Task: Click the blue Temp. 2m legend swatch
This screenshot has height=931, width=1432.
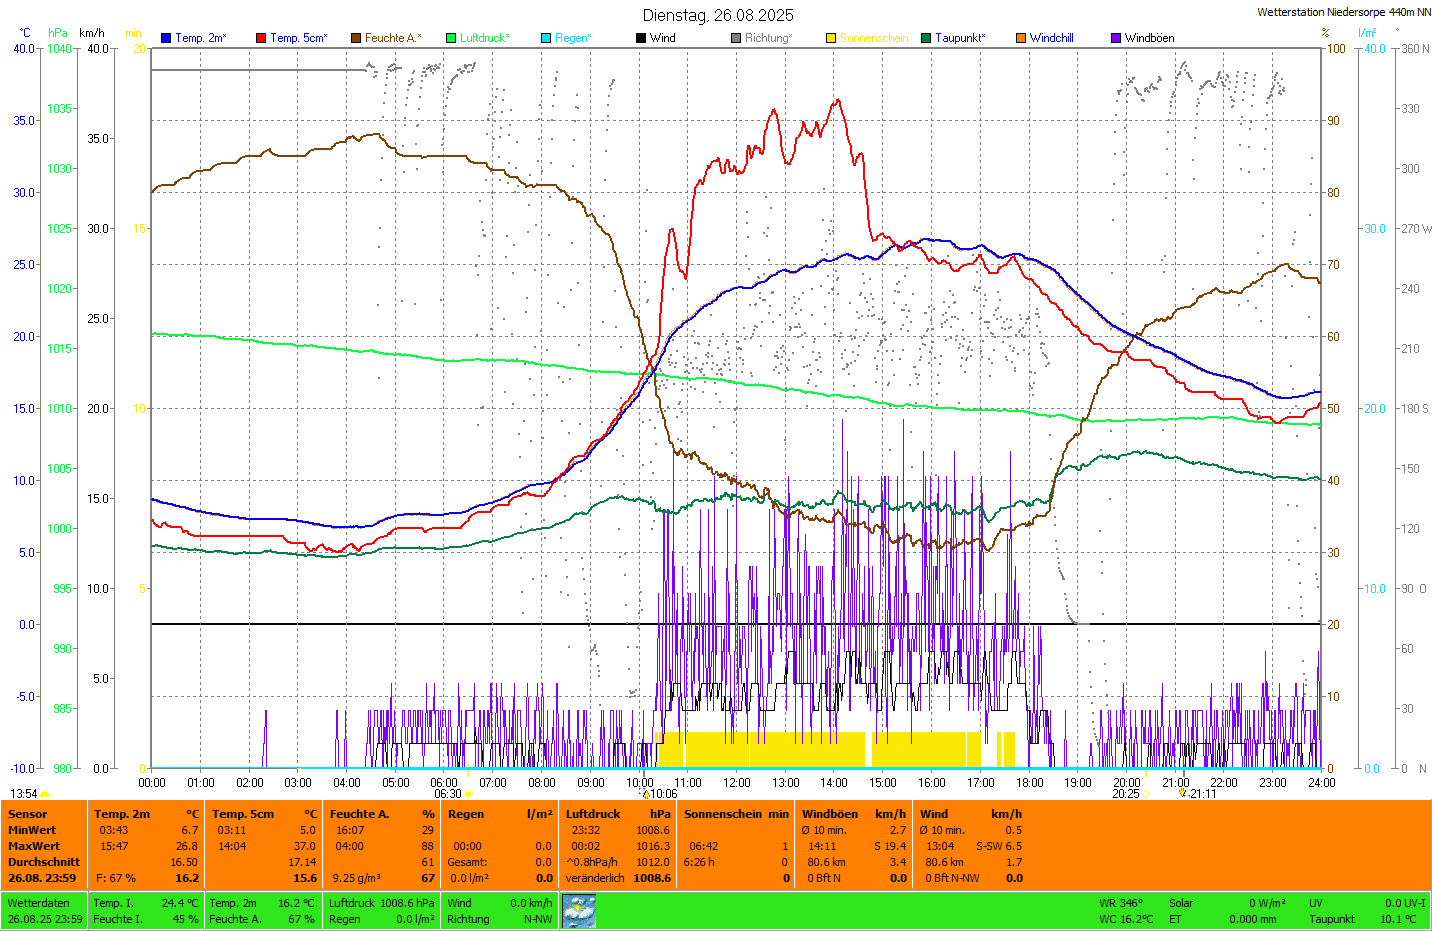Action: 166,38
